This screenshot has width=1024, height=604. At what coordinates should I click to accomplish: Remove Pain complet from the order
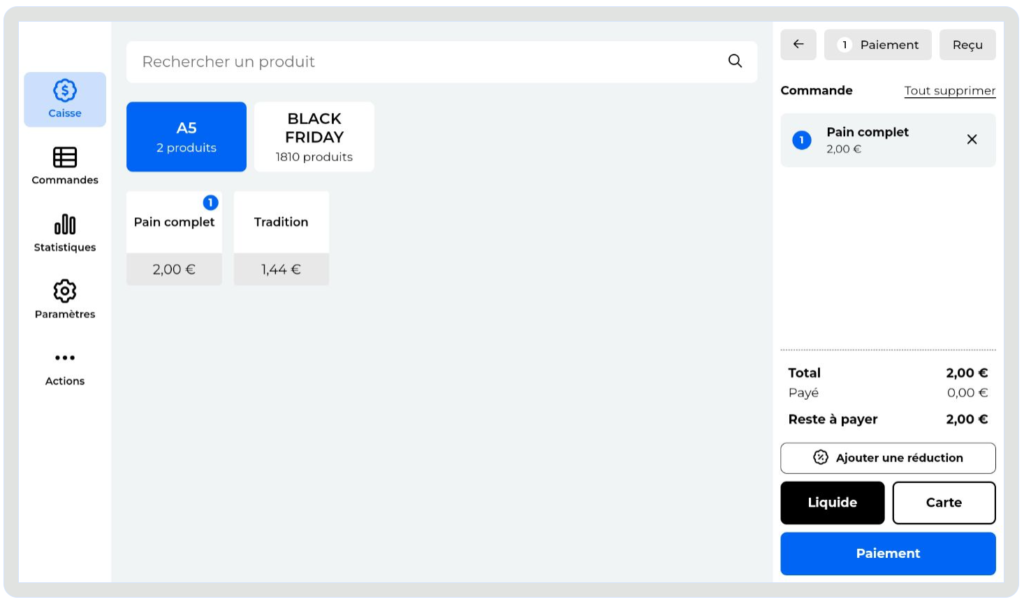tap(972, 140)
